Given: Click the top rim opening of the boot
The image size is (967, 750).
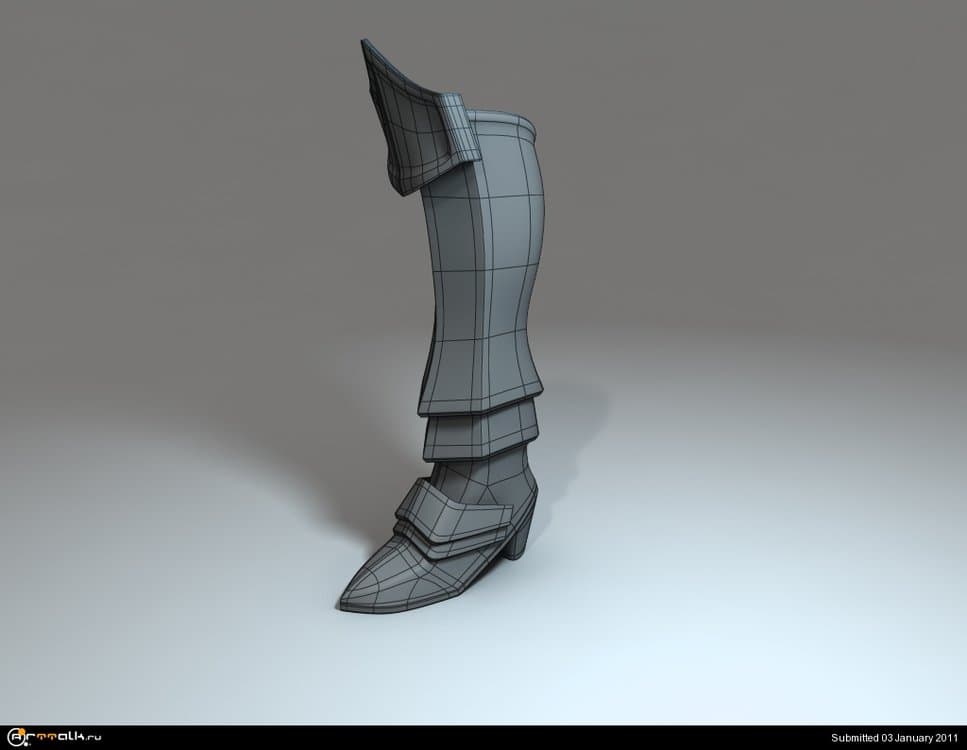Looking at the screenshot, I should (x=507, y=124).
